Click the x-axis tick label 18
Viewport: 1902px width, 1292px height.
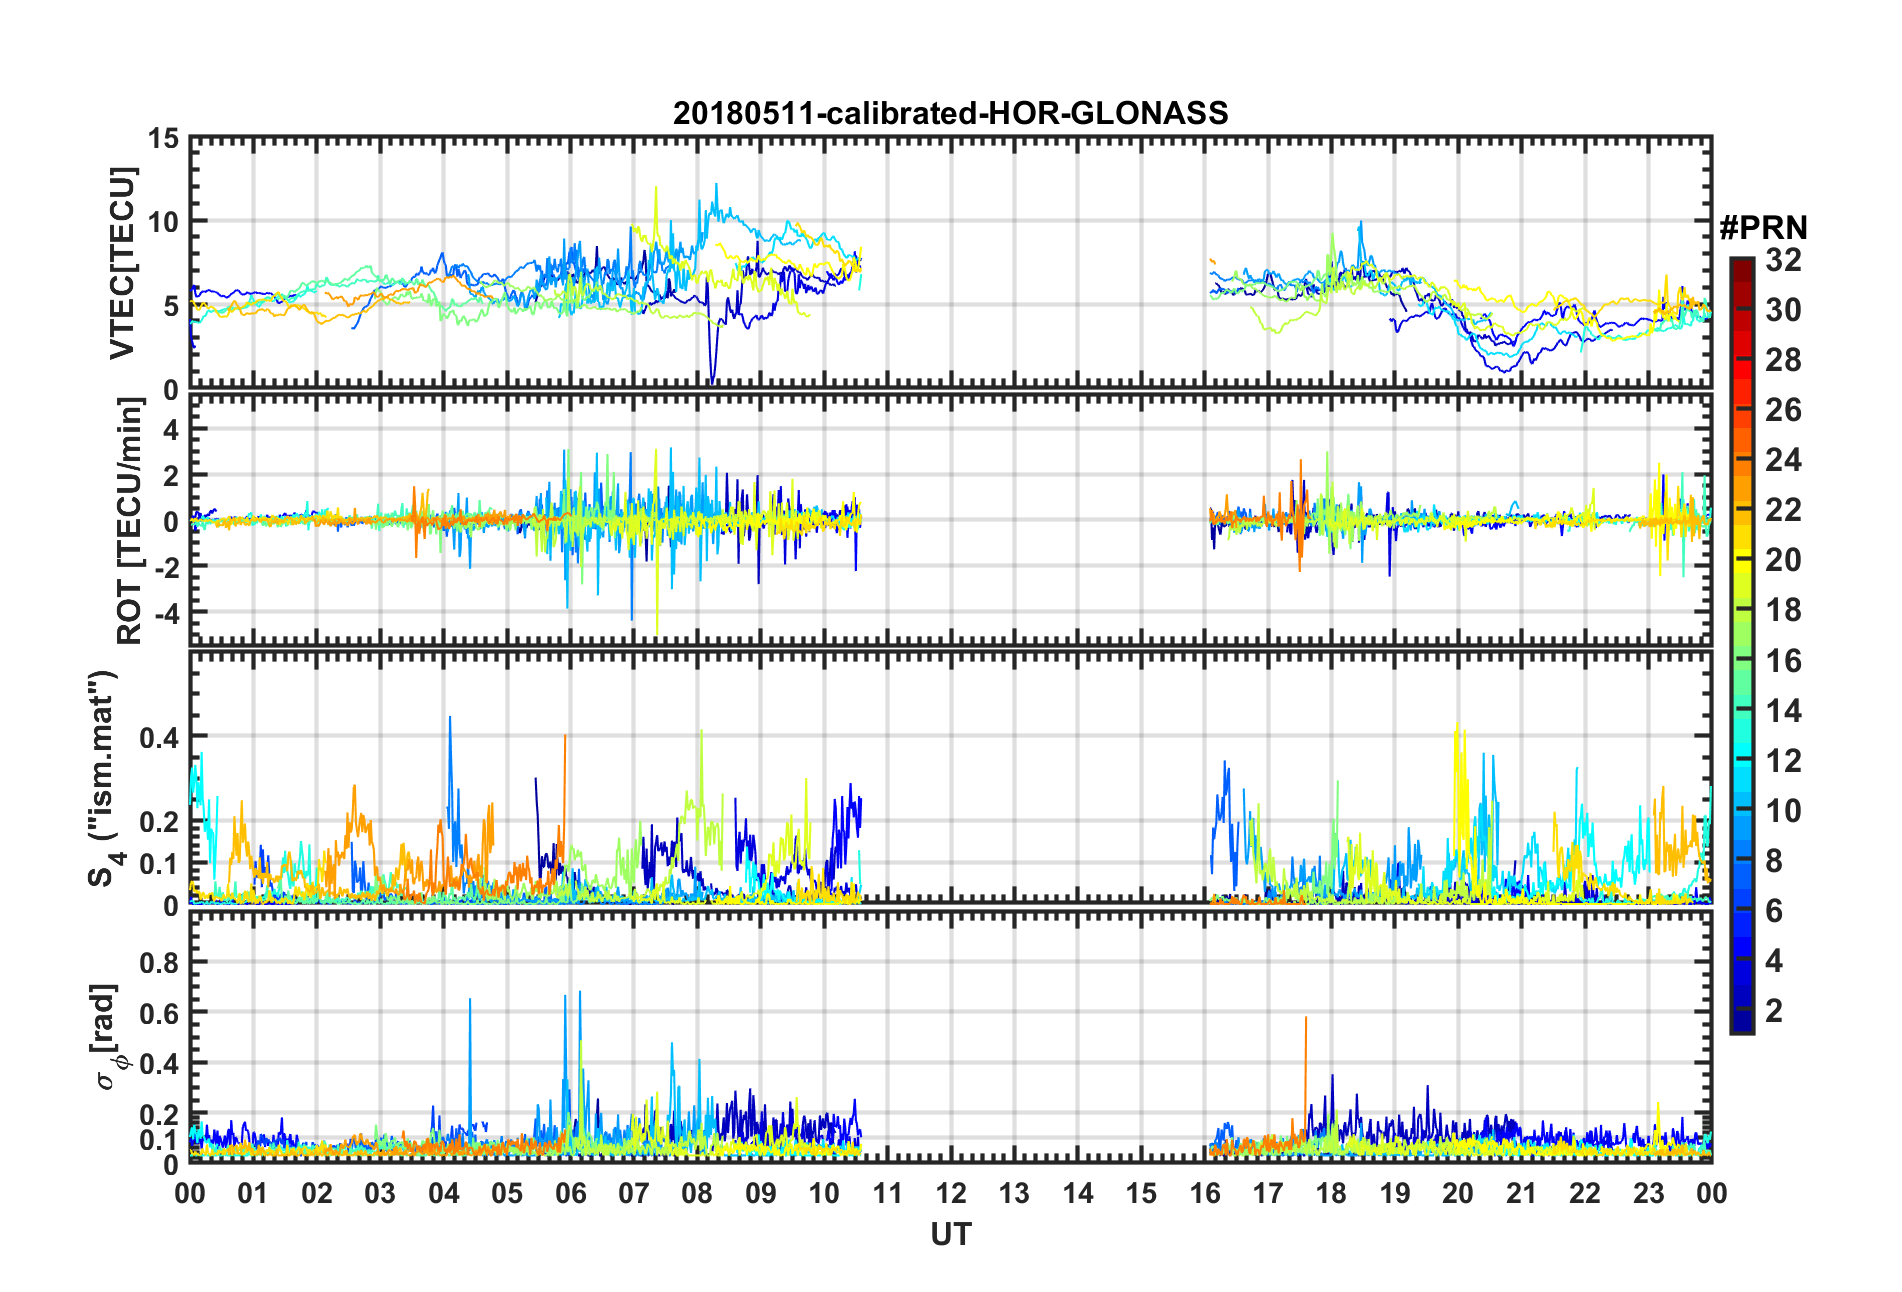tap(1331, 1193)
